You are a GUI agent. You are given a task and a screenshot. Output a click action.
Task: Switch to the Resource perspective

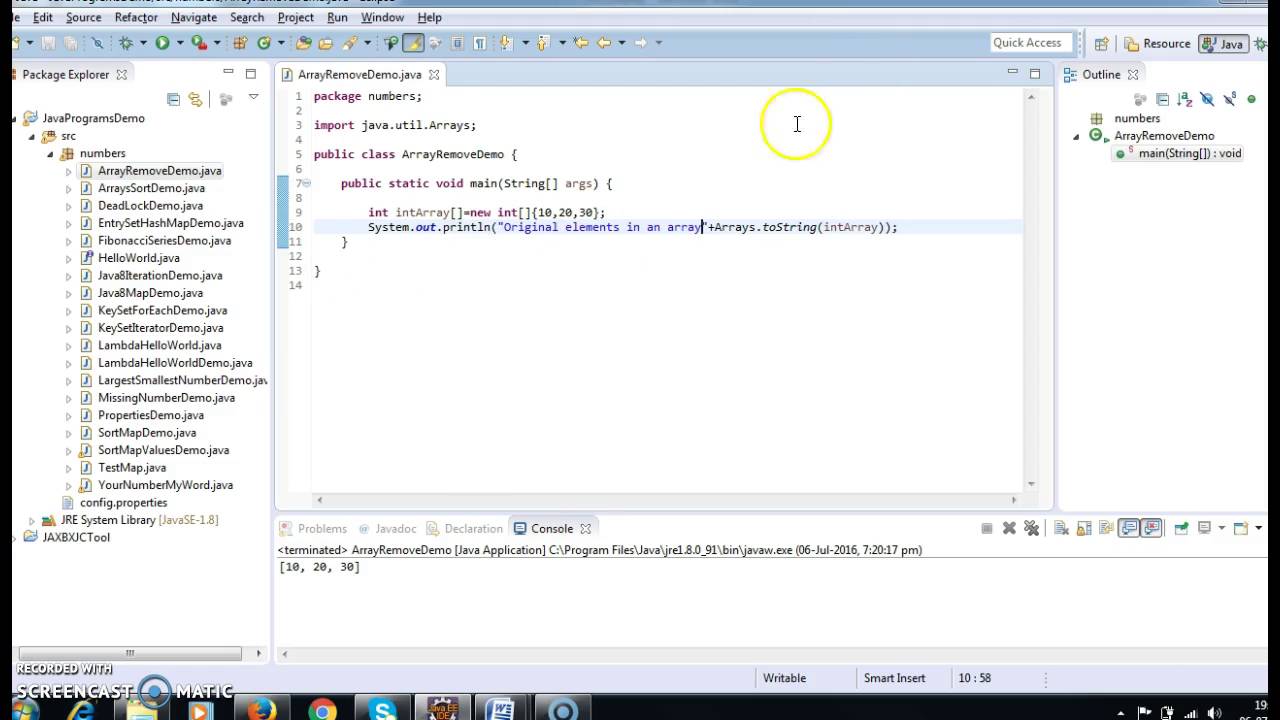tap(1157, 43)
